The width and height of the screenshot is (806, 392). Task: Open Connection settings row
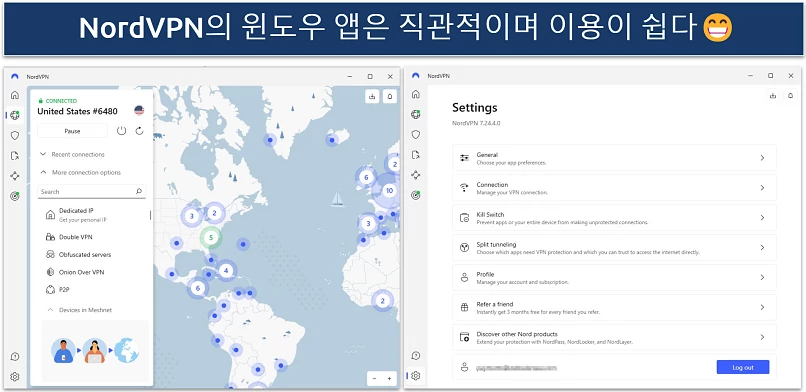tap(614, 188)
